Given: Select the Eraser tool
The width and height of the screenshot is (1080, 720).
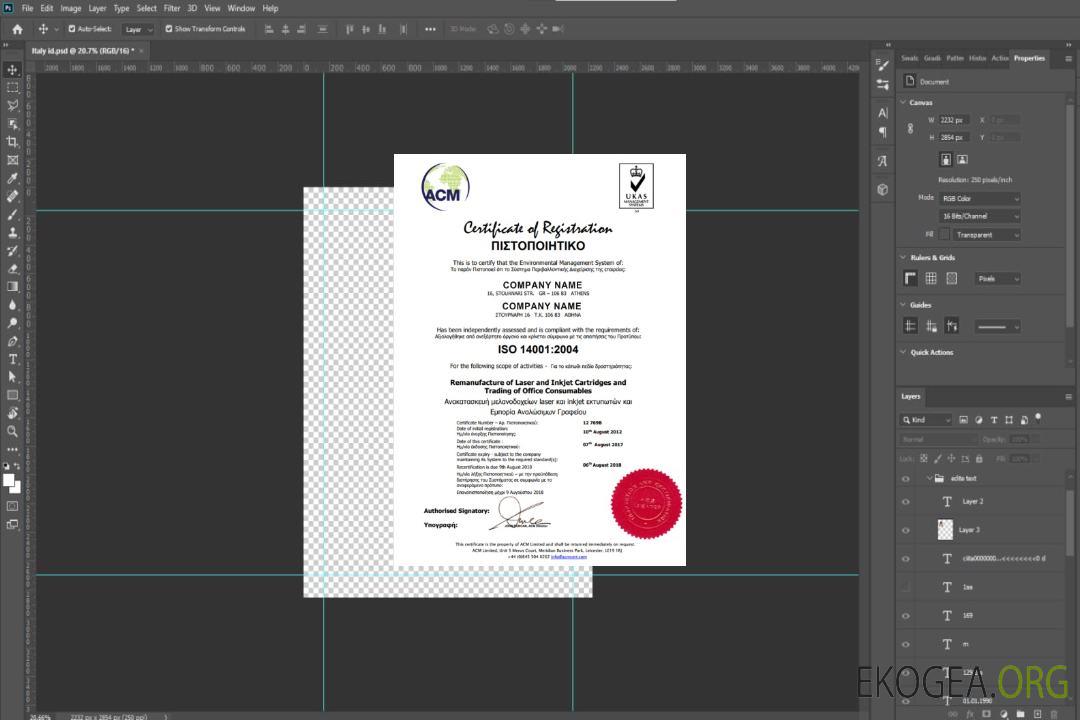Looking at the screenshot, I should 13,269.
